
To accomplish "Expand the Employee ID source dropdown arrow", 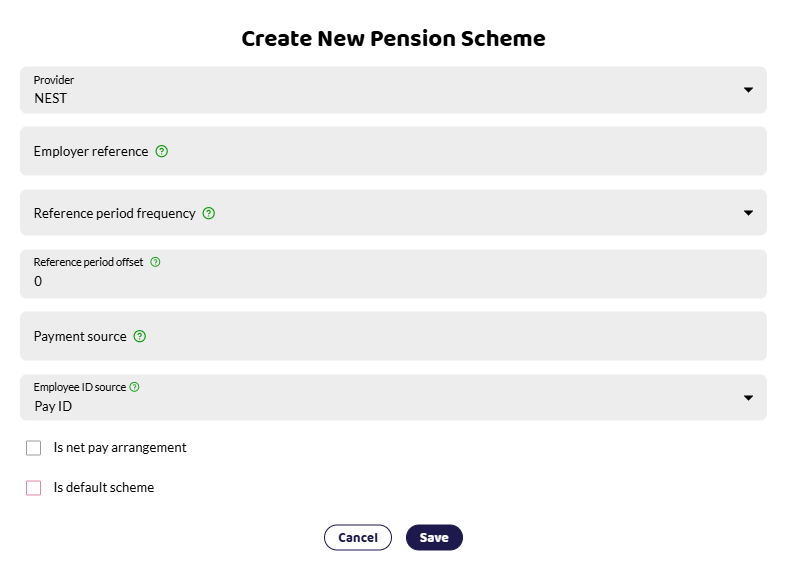I will coord(748,398).
